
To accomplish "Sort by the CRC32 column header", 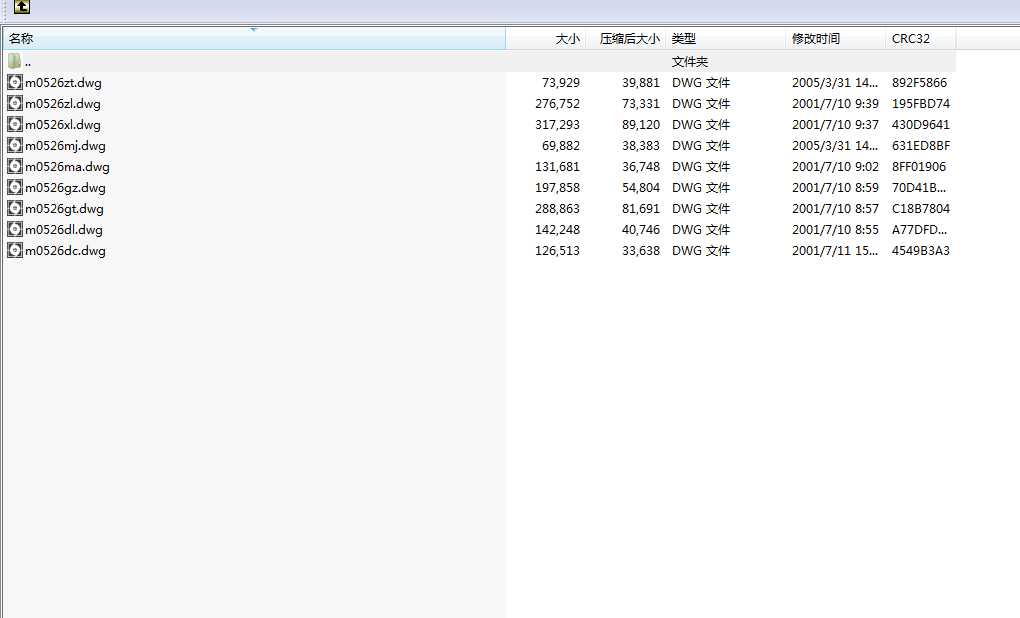I will tap(920, 39).
